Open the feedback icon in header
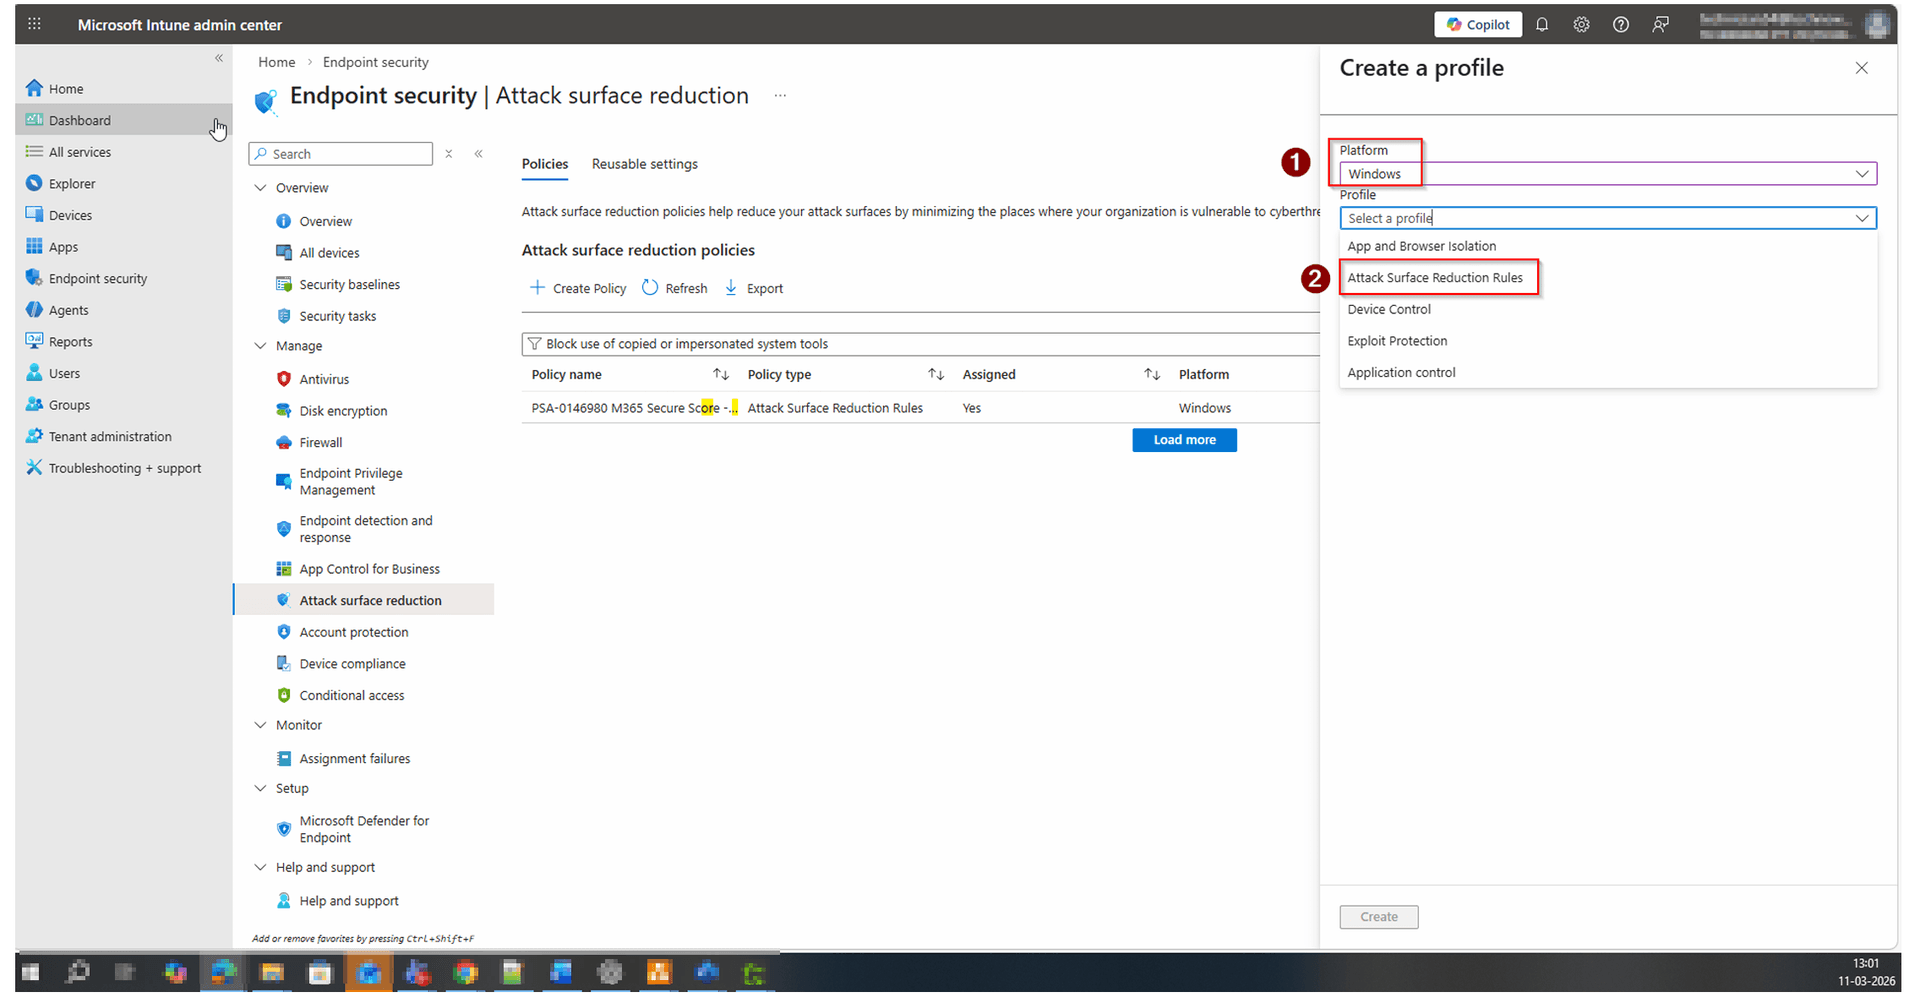The image size is (1920, 997). (1661, 25)
